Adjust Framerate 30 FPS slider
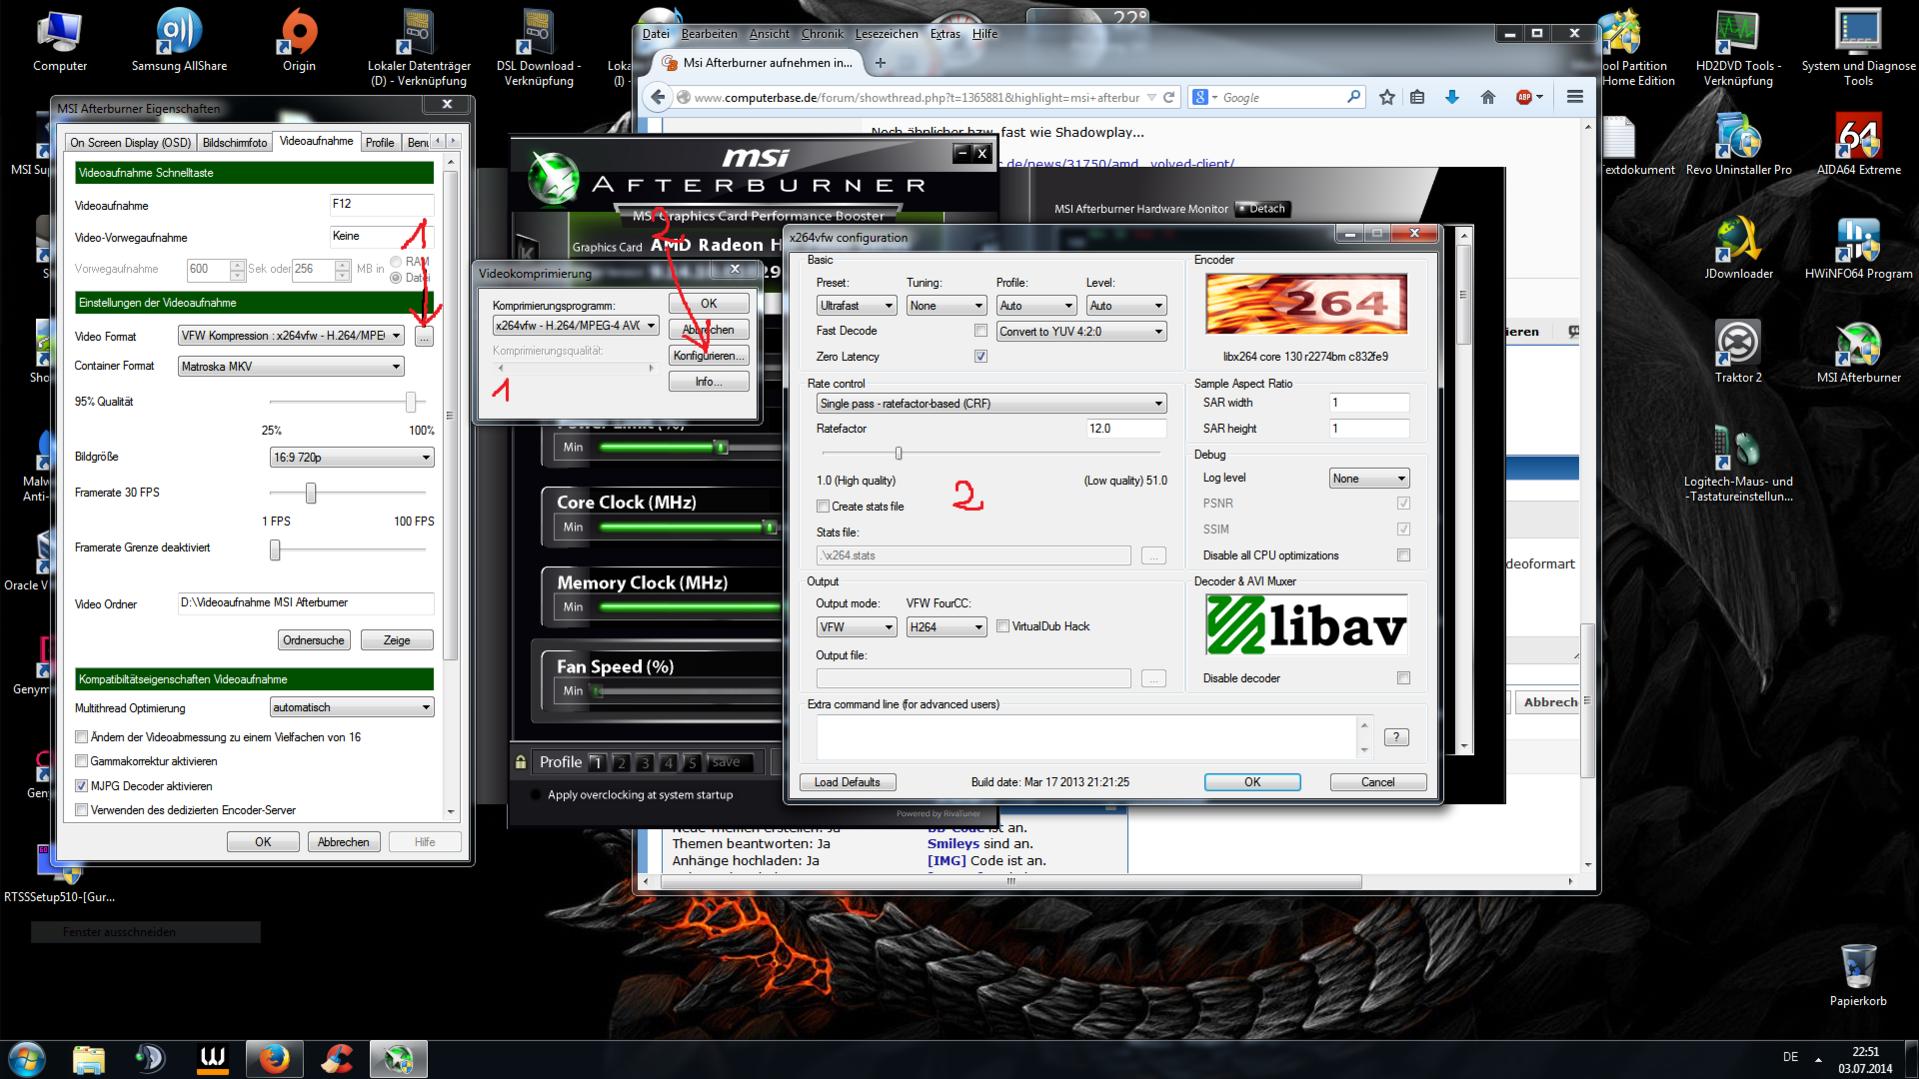 click(311, 492)
